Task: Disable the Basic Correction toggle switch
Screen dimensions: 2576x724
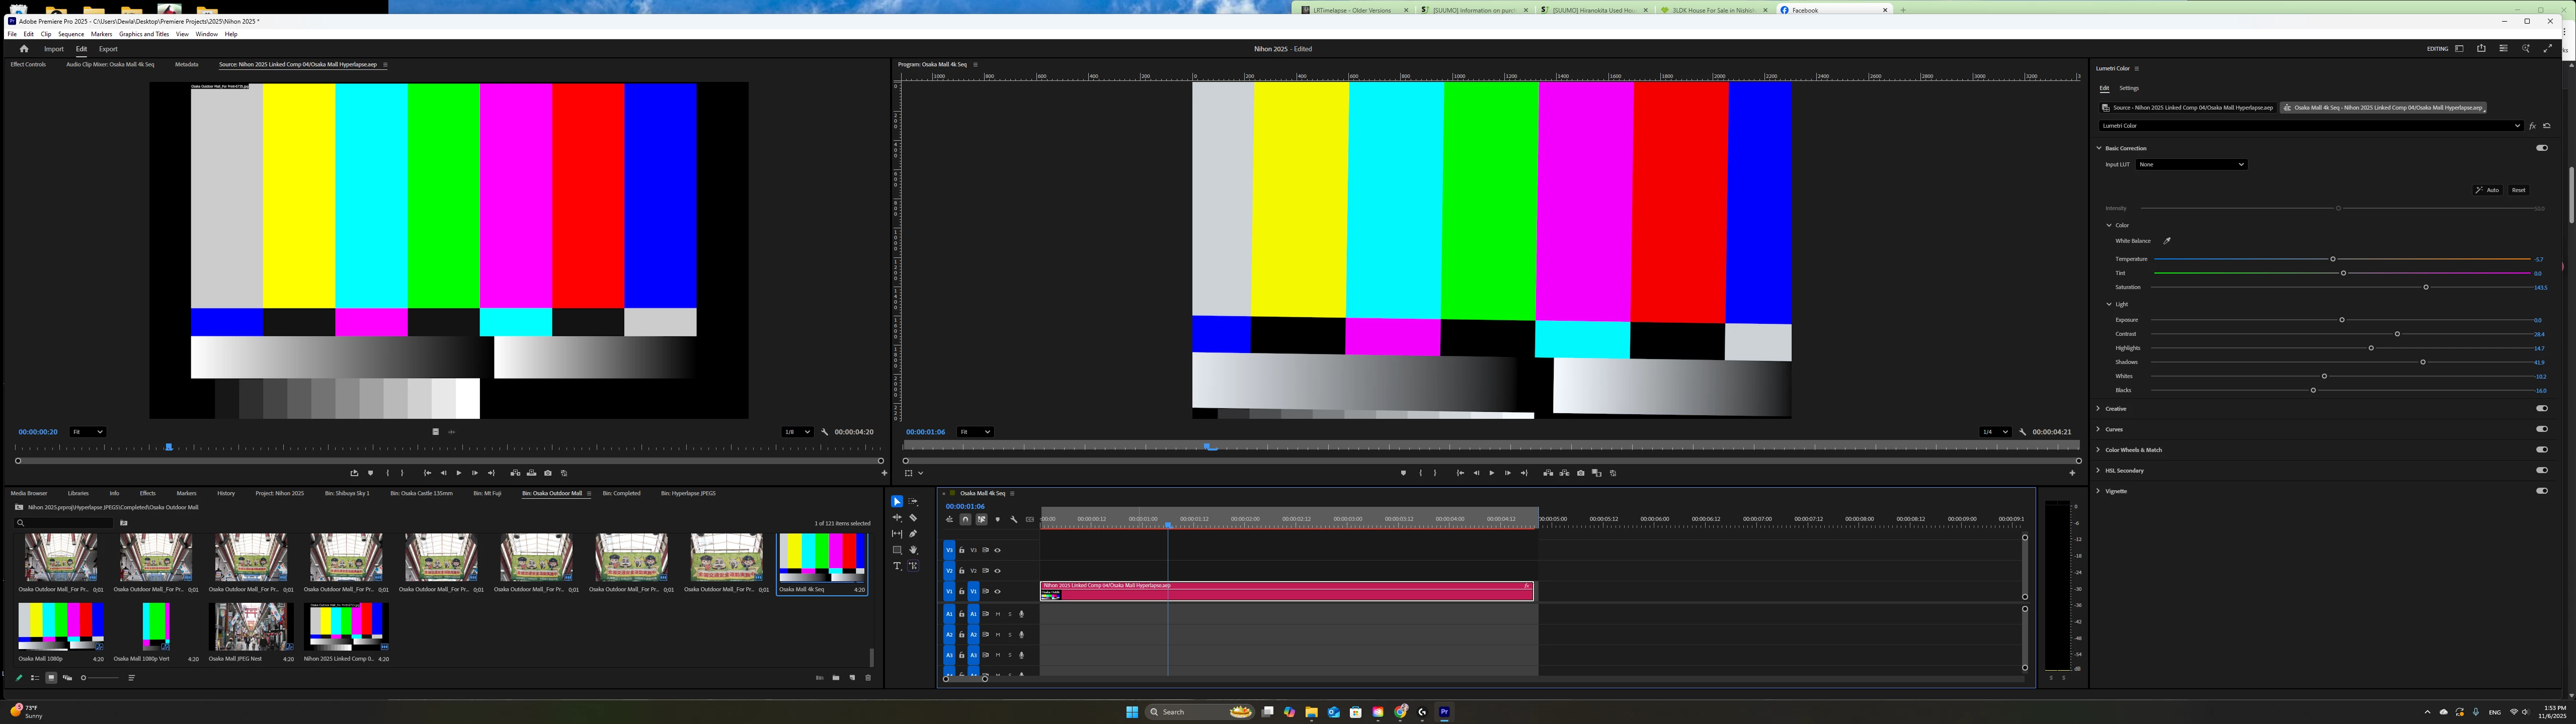Action: (x=2541, y=148)
